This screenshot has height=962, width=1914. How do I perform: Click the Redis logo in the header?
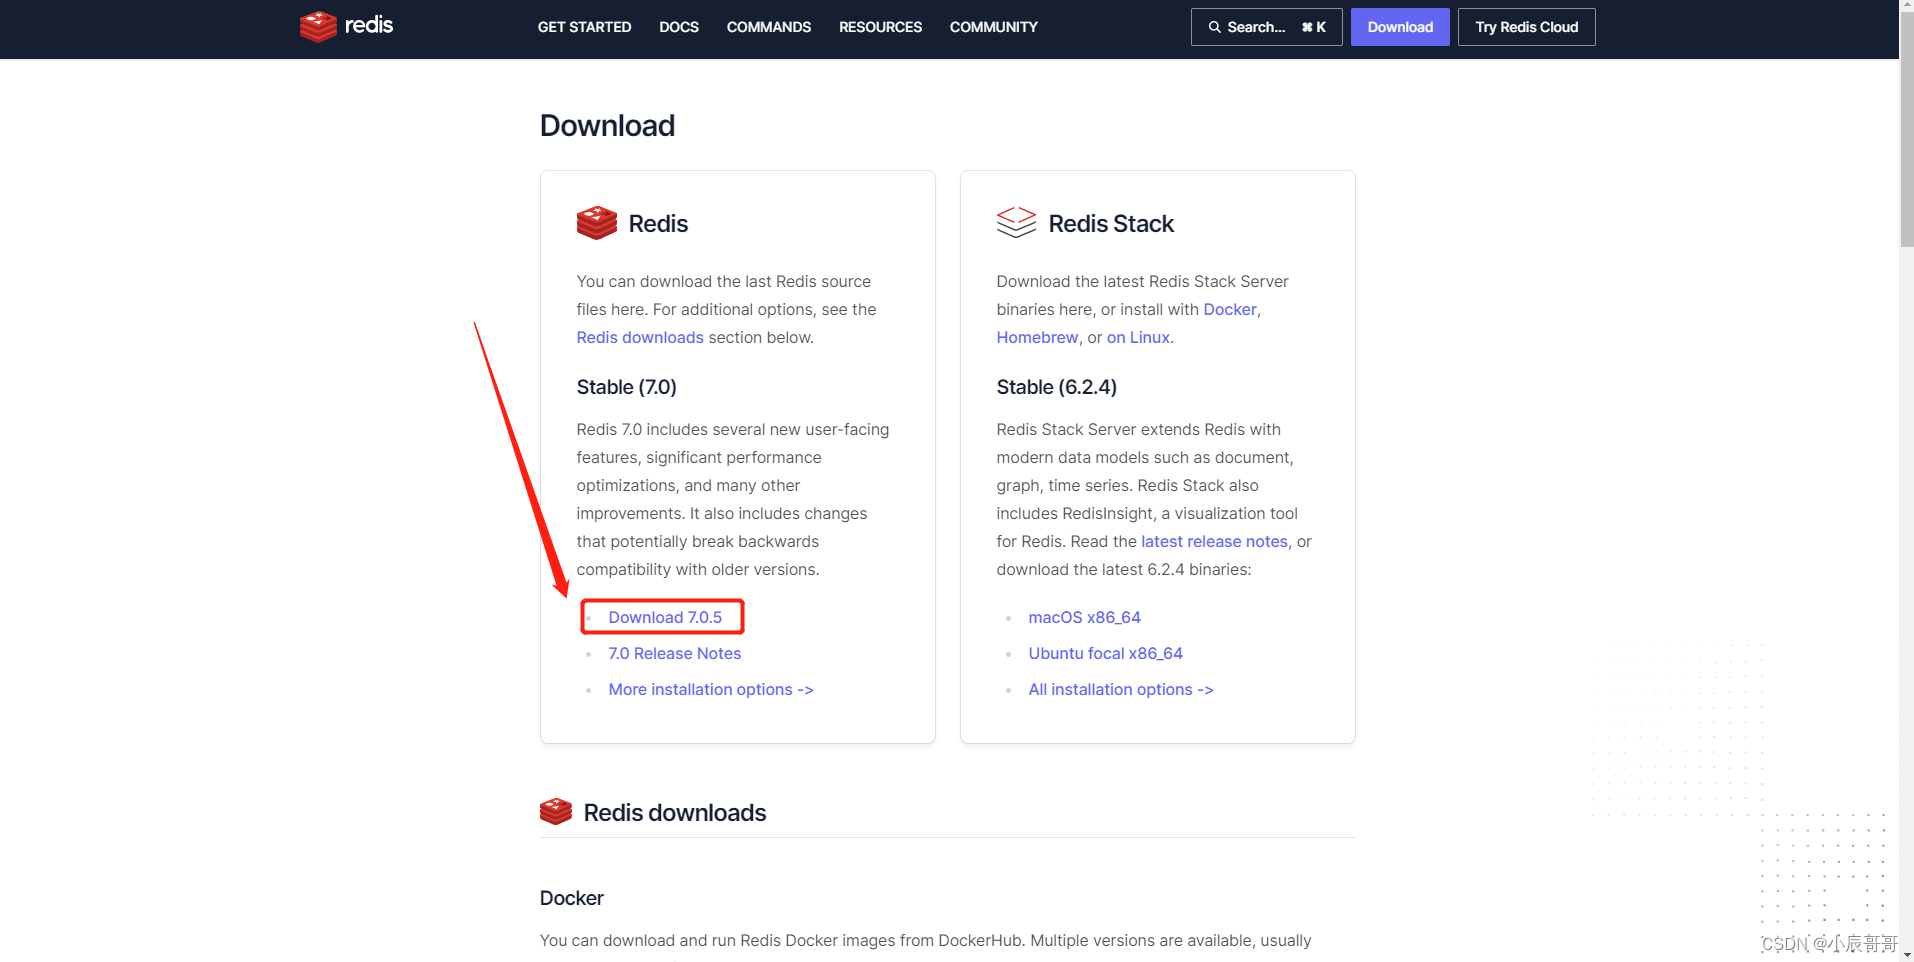(x=346, y=26)
